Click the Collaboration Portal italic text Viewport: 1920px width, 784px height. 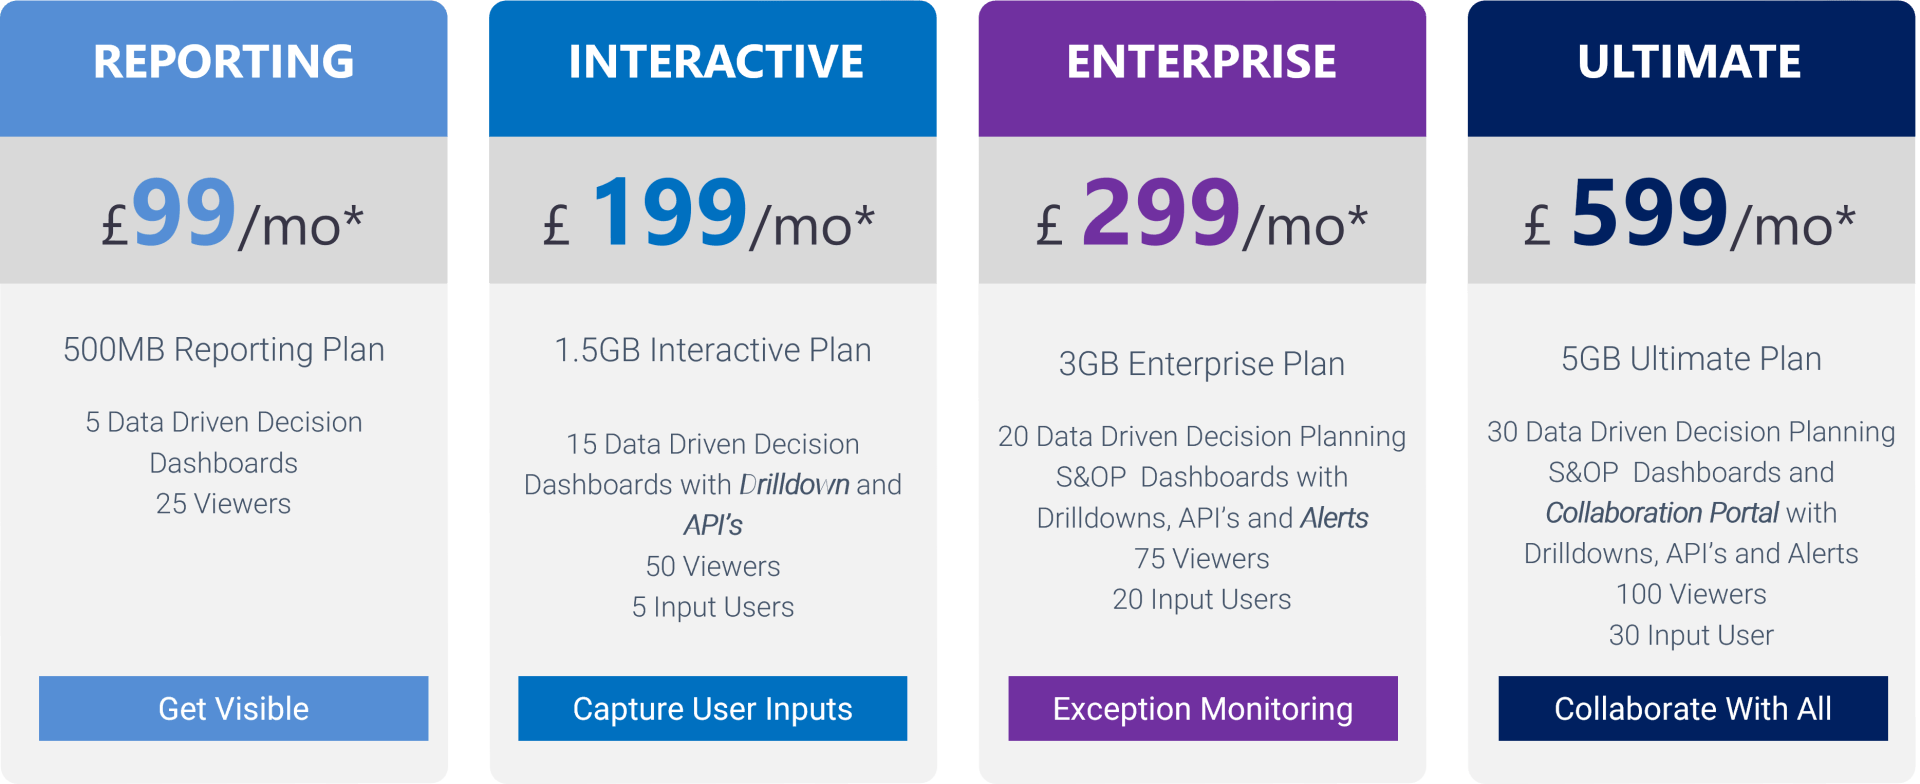click(1662, 513)
